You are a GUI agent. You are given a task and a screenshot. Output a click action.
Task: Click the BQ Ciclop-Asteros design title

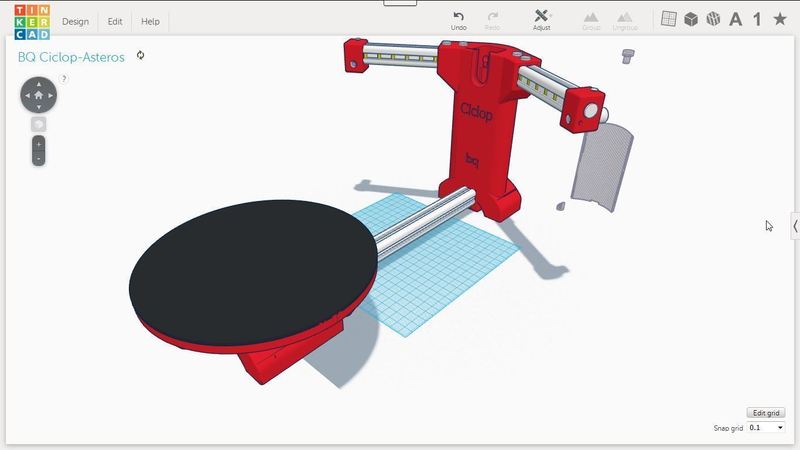(71, 57)
